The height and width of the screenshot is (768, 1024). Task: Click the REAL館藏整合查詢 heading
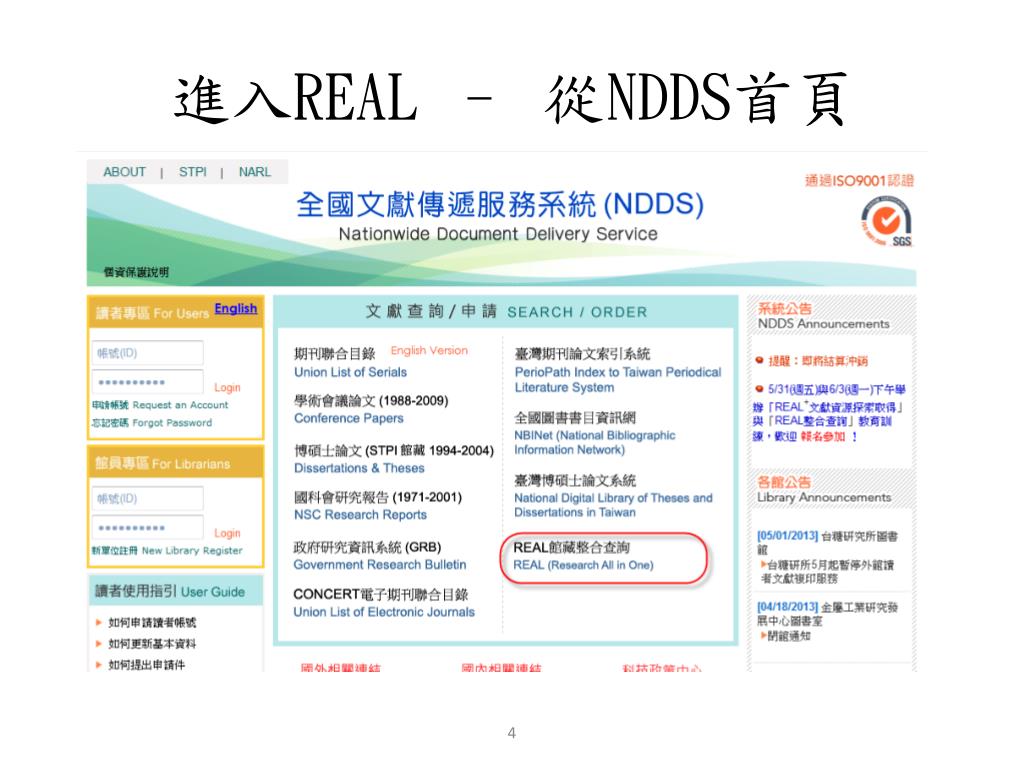tap(571, 547)
